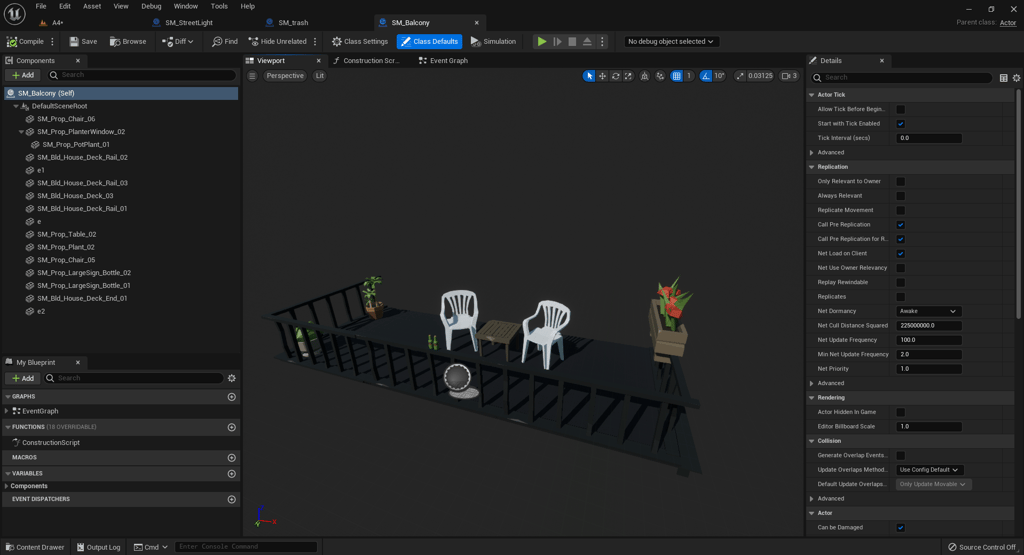Image resolution: width=1024 pixels, height=555 pixels.
Task: Click the Class Settings button
Action: (359, 42)
